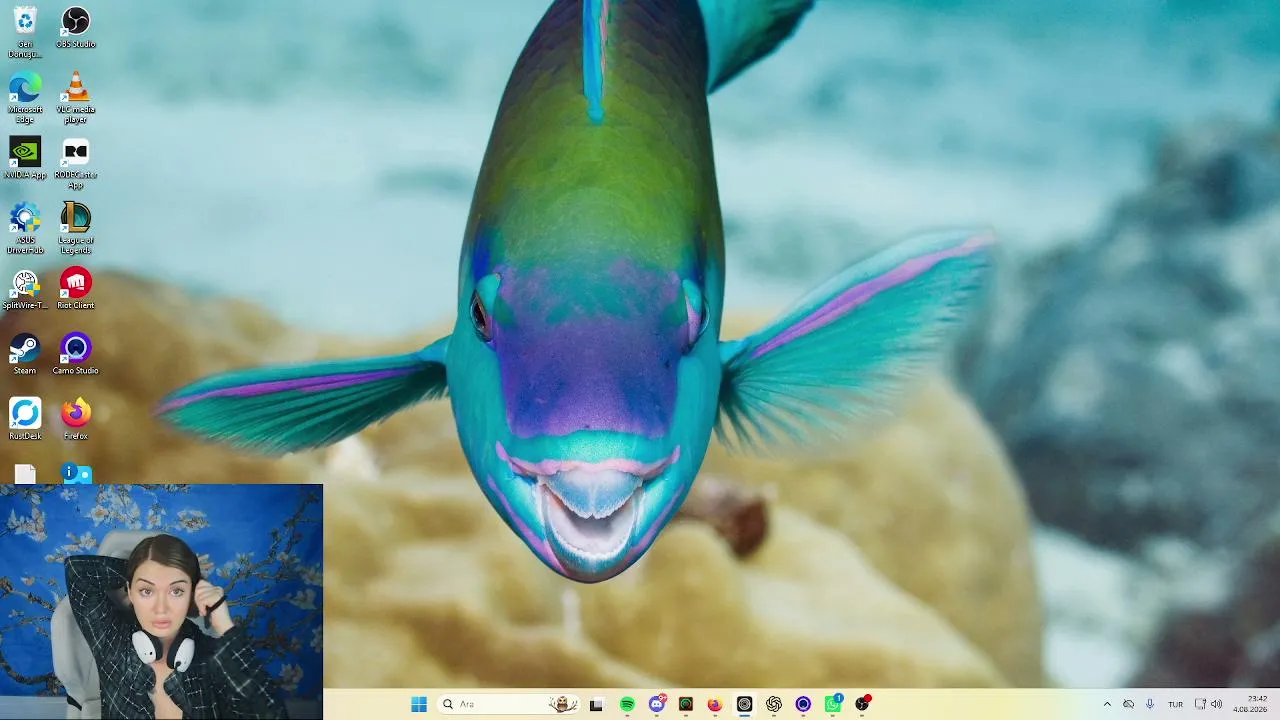
Task: Select the ASUS DriverHub desktop icon
Action: tap(25, 228)
